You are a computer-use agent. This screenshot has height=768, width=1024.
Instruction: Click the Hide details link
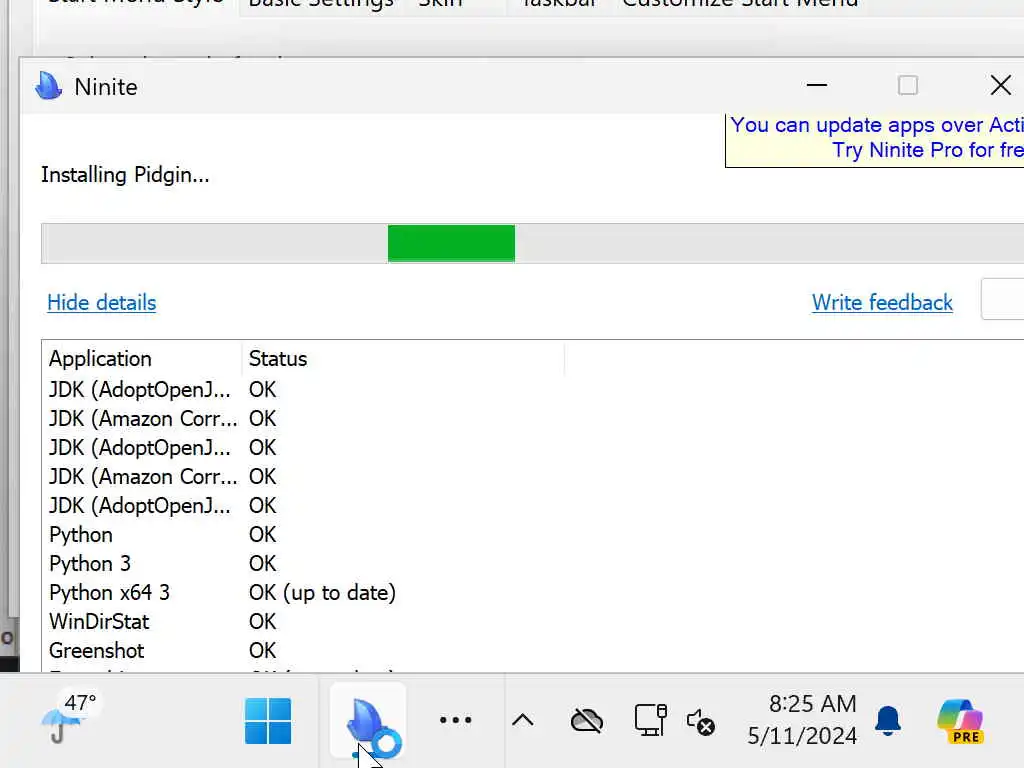(x=101, y=302)
